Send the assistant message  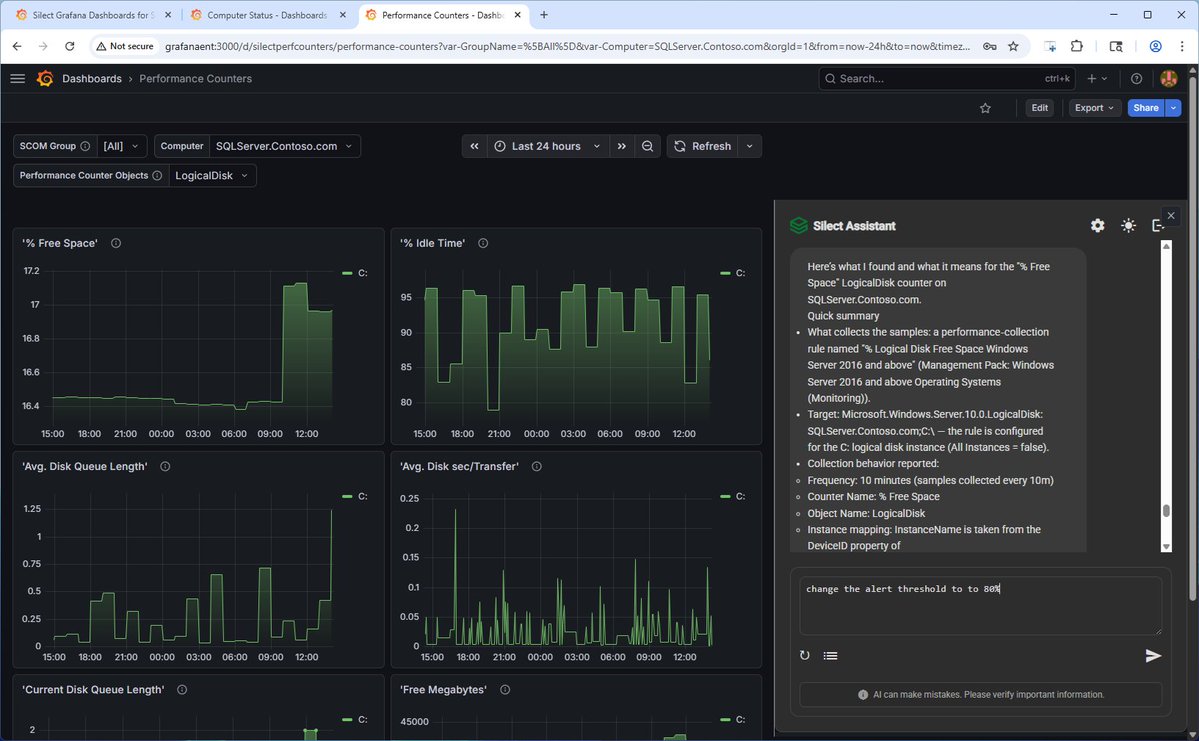point(1152,655)
